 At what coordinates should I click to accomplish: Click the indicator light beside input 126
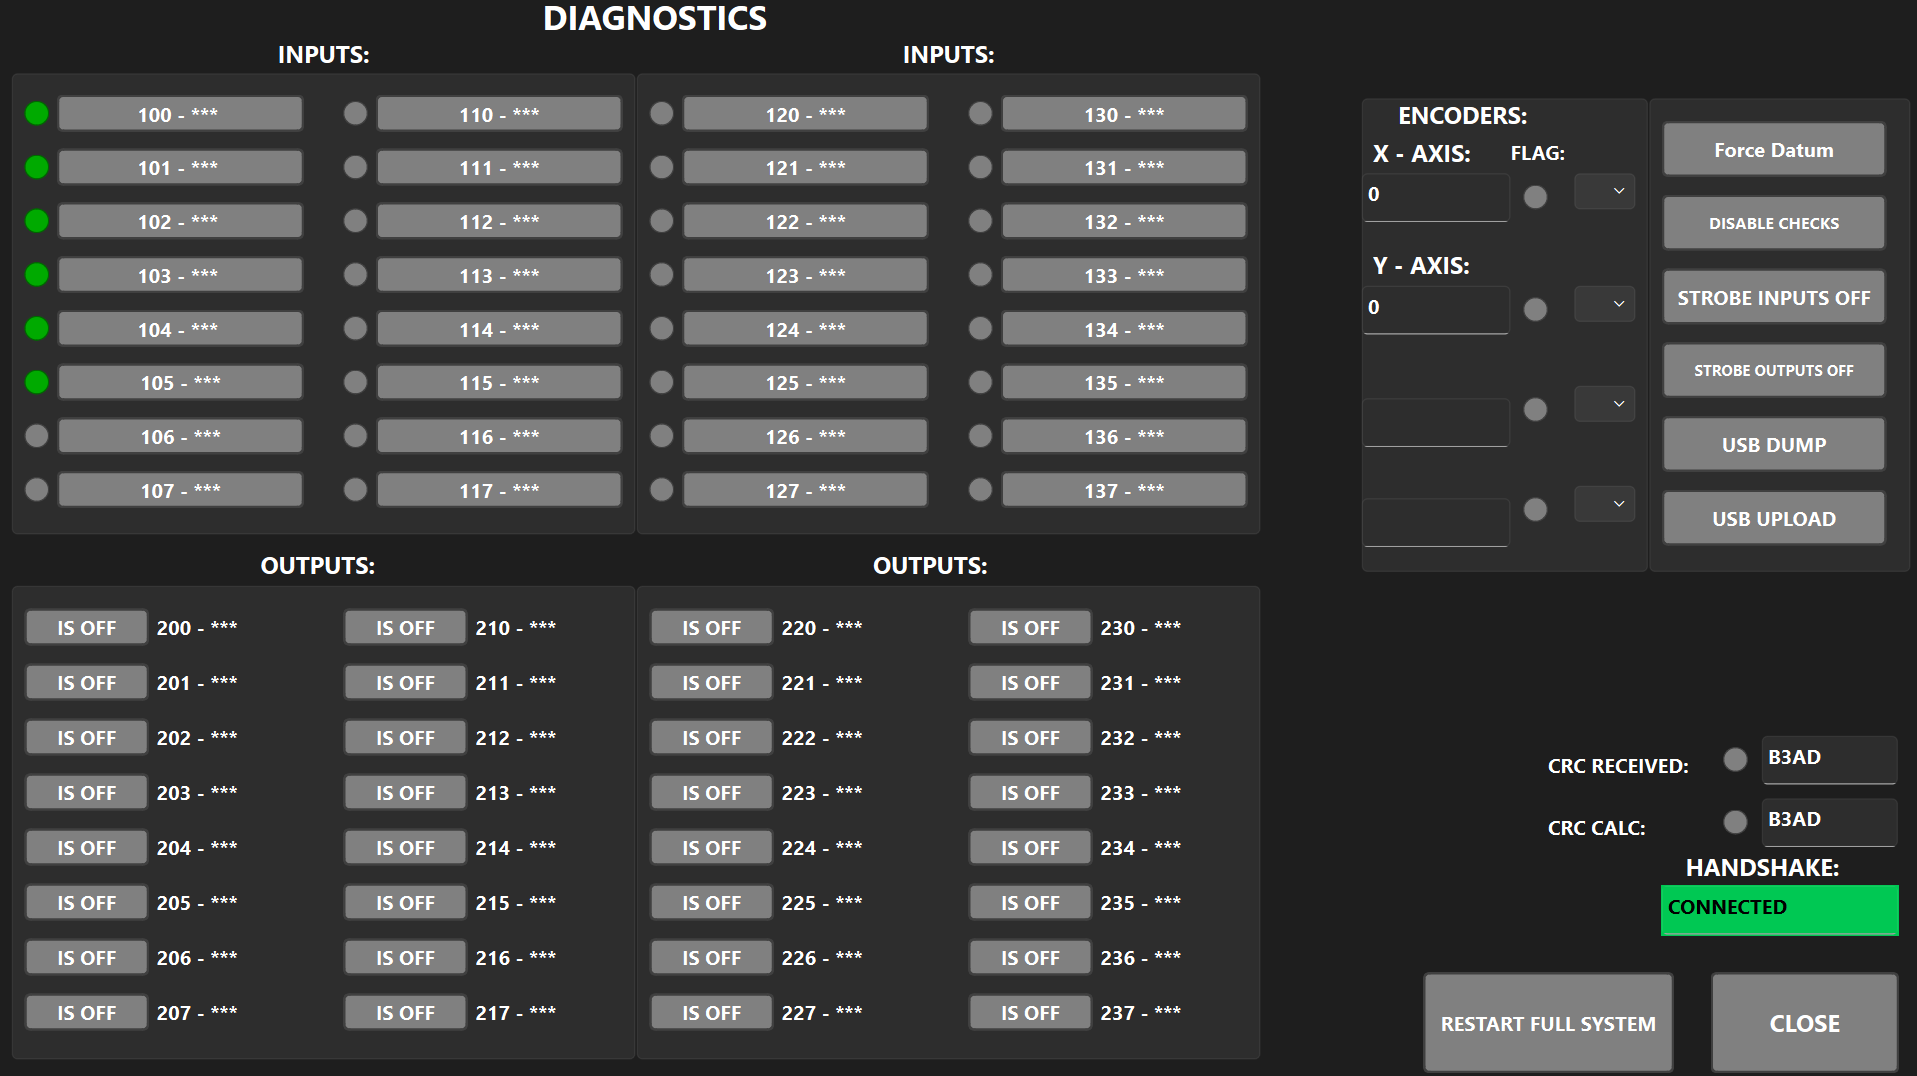662,436
